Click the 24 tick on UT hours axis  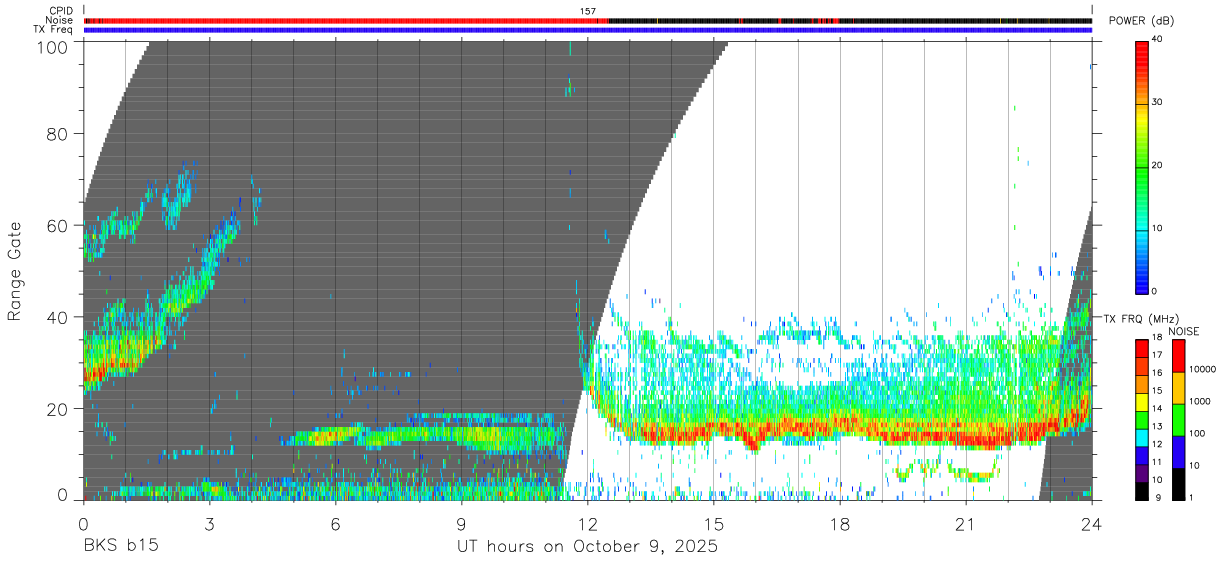1092,524
